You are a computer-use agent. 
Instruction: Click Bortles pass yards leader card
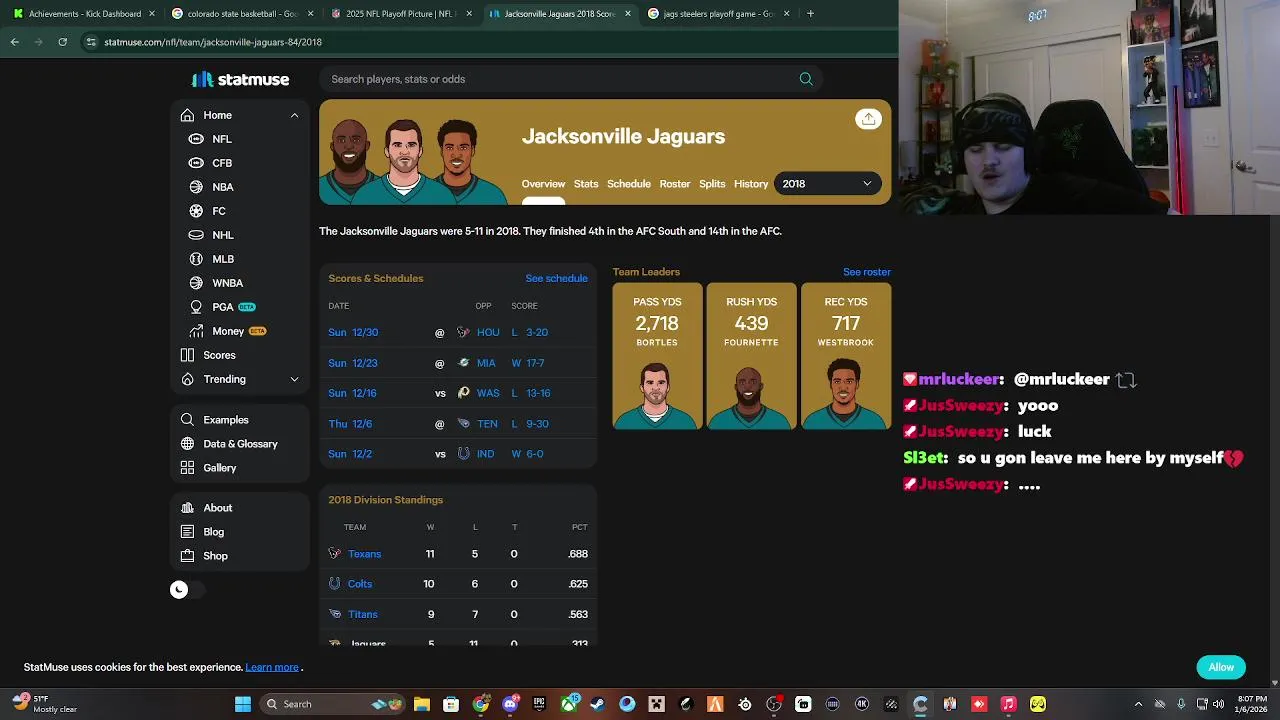click(657, 357)
